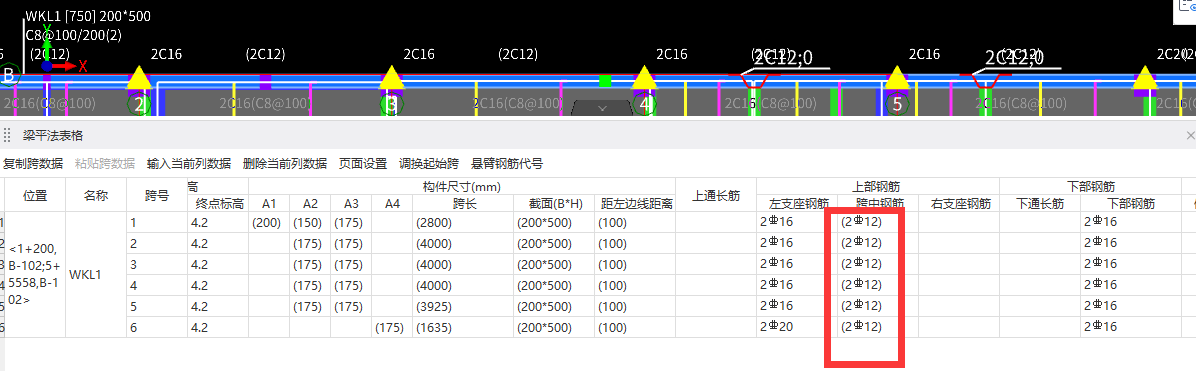Click 调换起始跨 button
The width and height of the screenshot is (1196, 371).
[429, 163]
